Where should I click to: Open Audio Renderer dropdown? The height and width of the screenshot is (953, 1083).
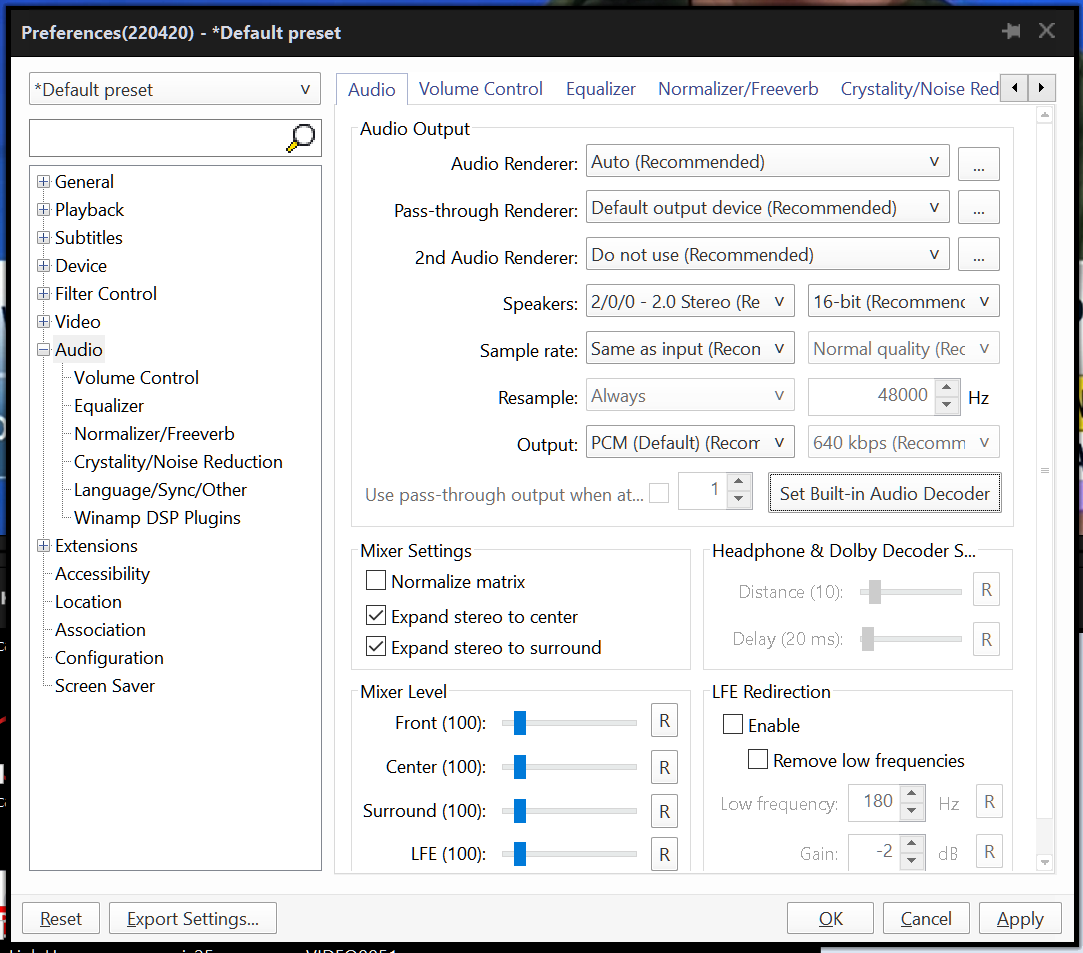point(767,162)
